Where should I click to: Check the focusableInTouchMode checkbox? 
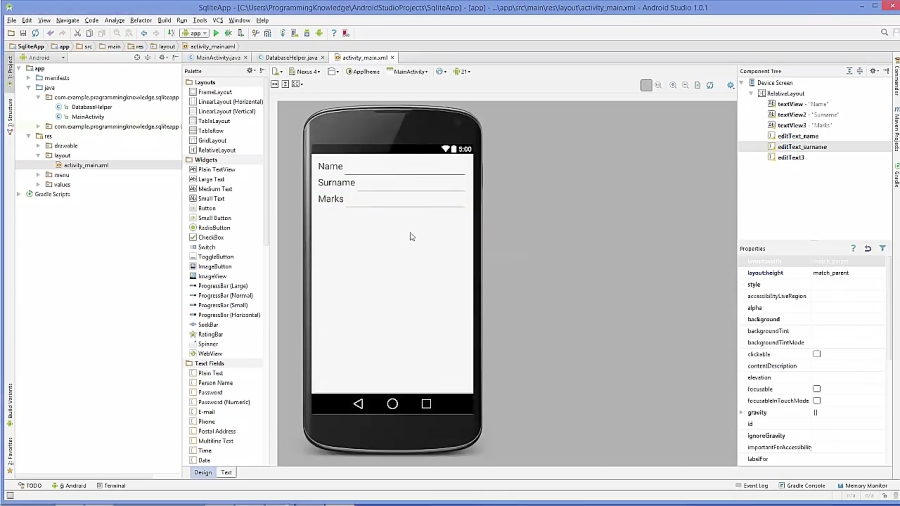tap(816, 400)
